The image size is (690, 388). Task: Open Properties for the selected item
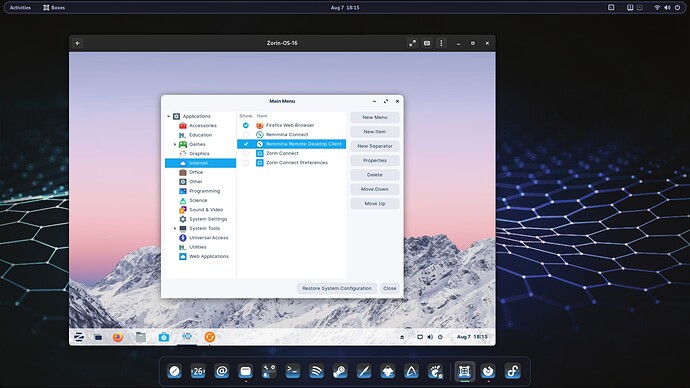pyautogui.click(x=374, y=161)
